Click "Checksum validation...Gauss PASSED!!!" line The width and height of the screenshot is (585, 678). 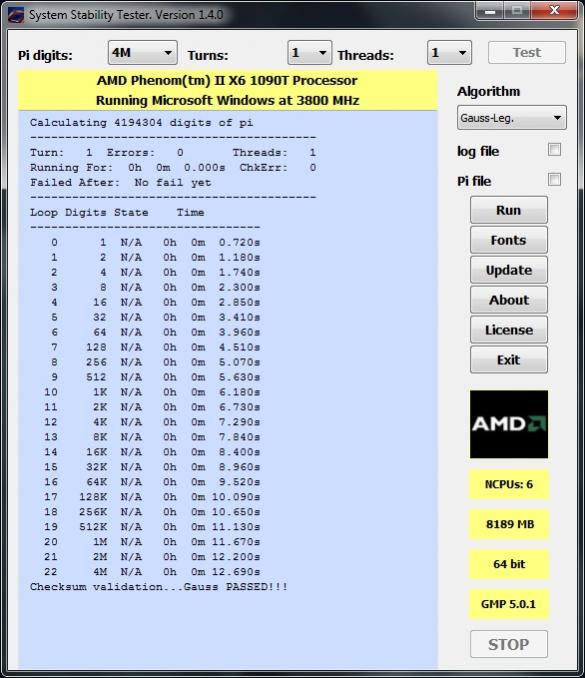point(159,587)
